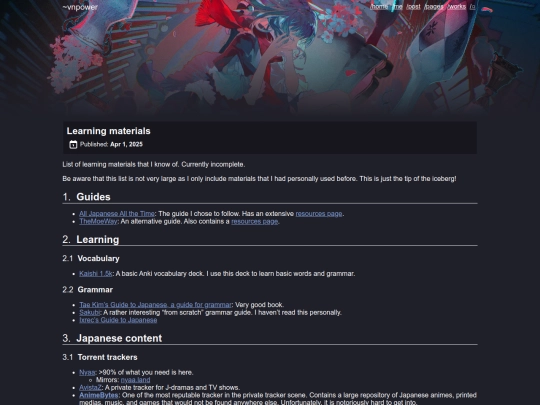
Task: Visit the AvistaZ tracker link
Action: (90, 388)
